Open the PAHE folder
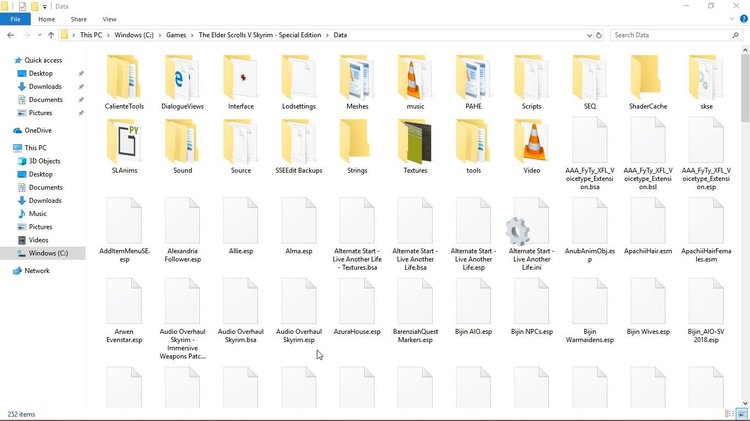This screenshot has height=421, width=750. tap(474, 82)
